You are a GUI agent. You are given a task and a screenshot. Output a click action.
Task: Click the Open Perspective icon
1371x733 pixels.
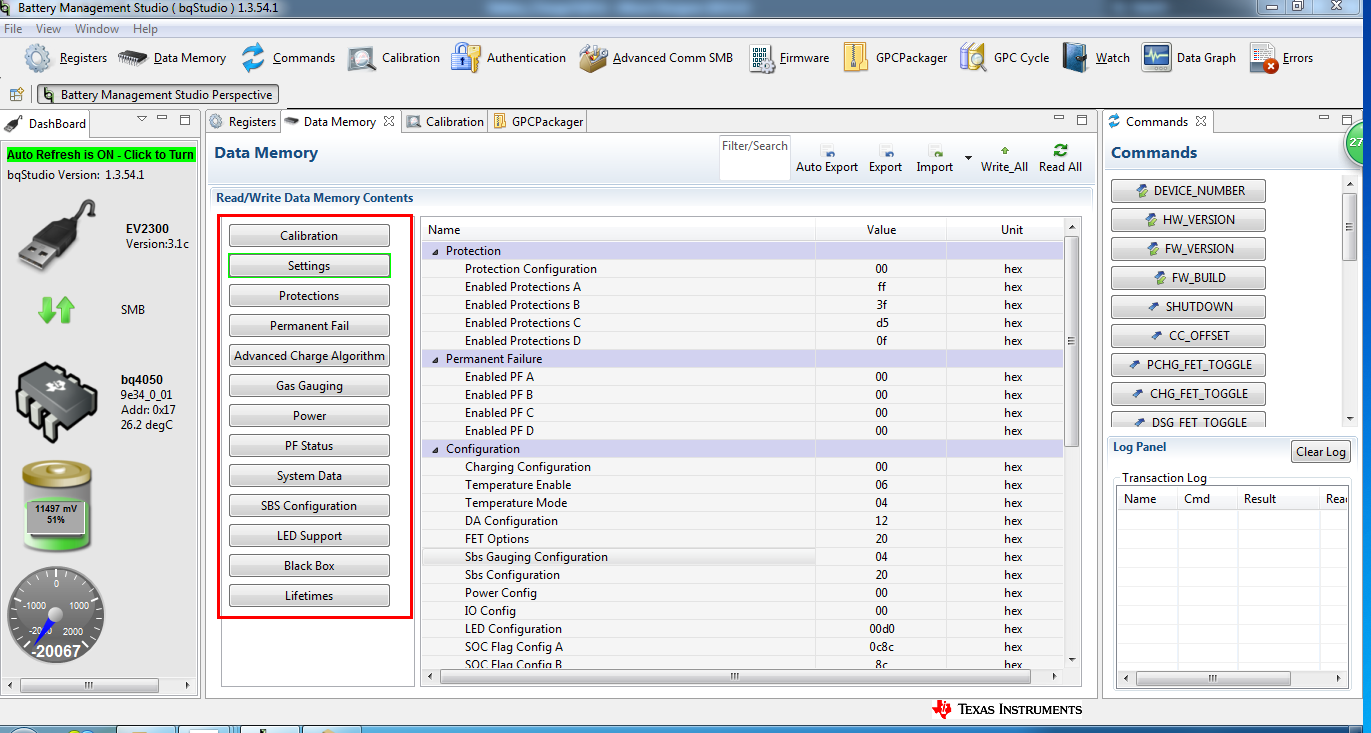coord(16,95)
